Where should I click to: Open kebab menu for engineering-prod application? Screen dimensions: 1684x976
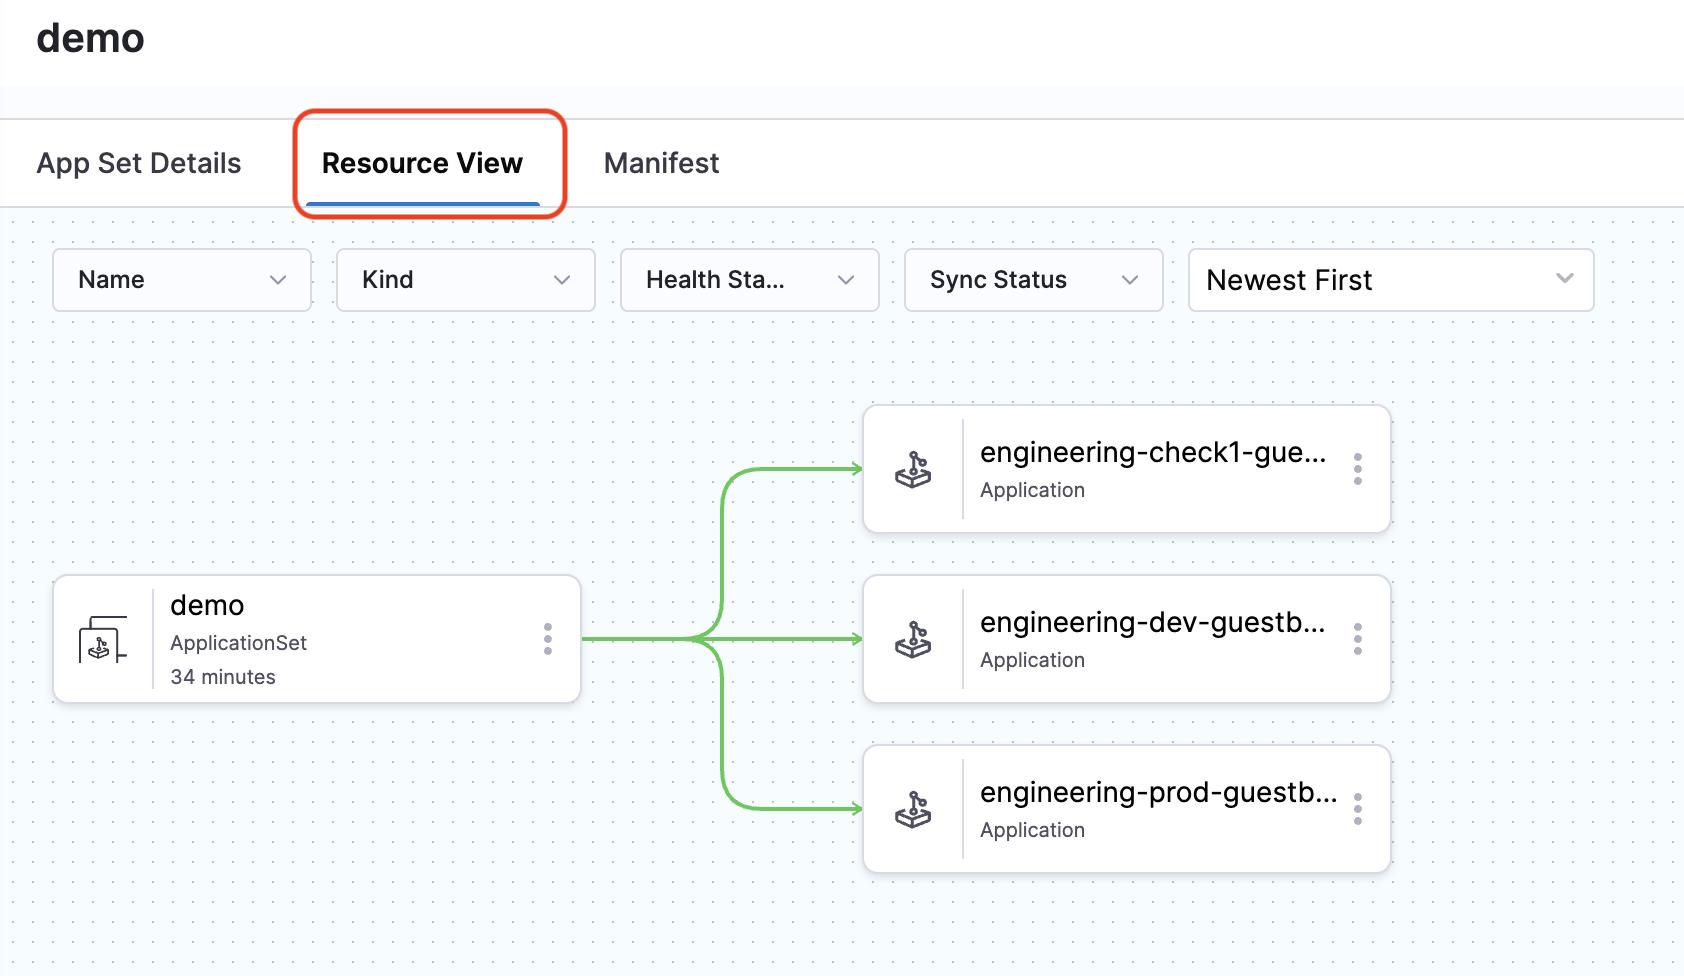[1357, 809]
